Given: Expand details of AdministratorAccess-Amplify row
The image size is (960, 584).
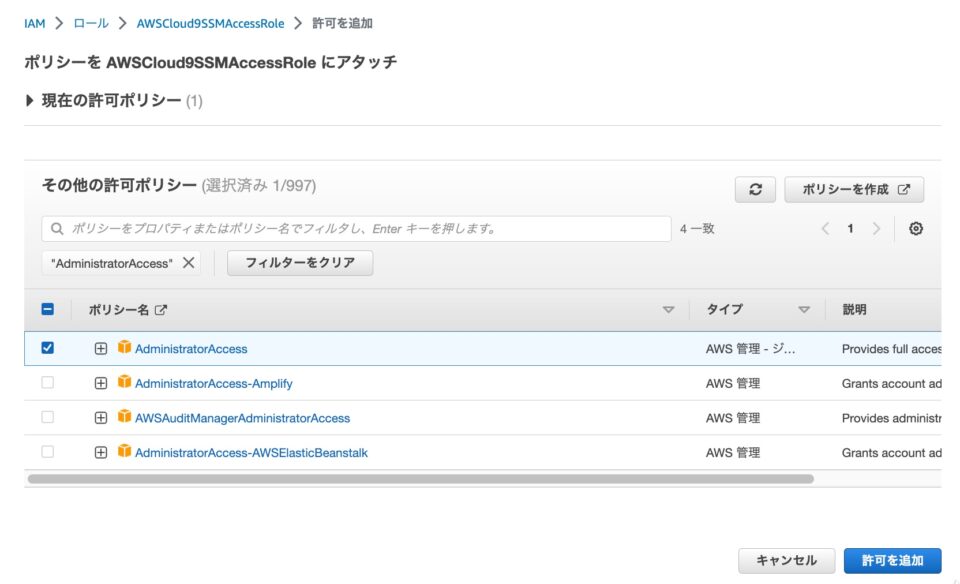Looking at the screenshot, I should coord(101,383).
